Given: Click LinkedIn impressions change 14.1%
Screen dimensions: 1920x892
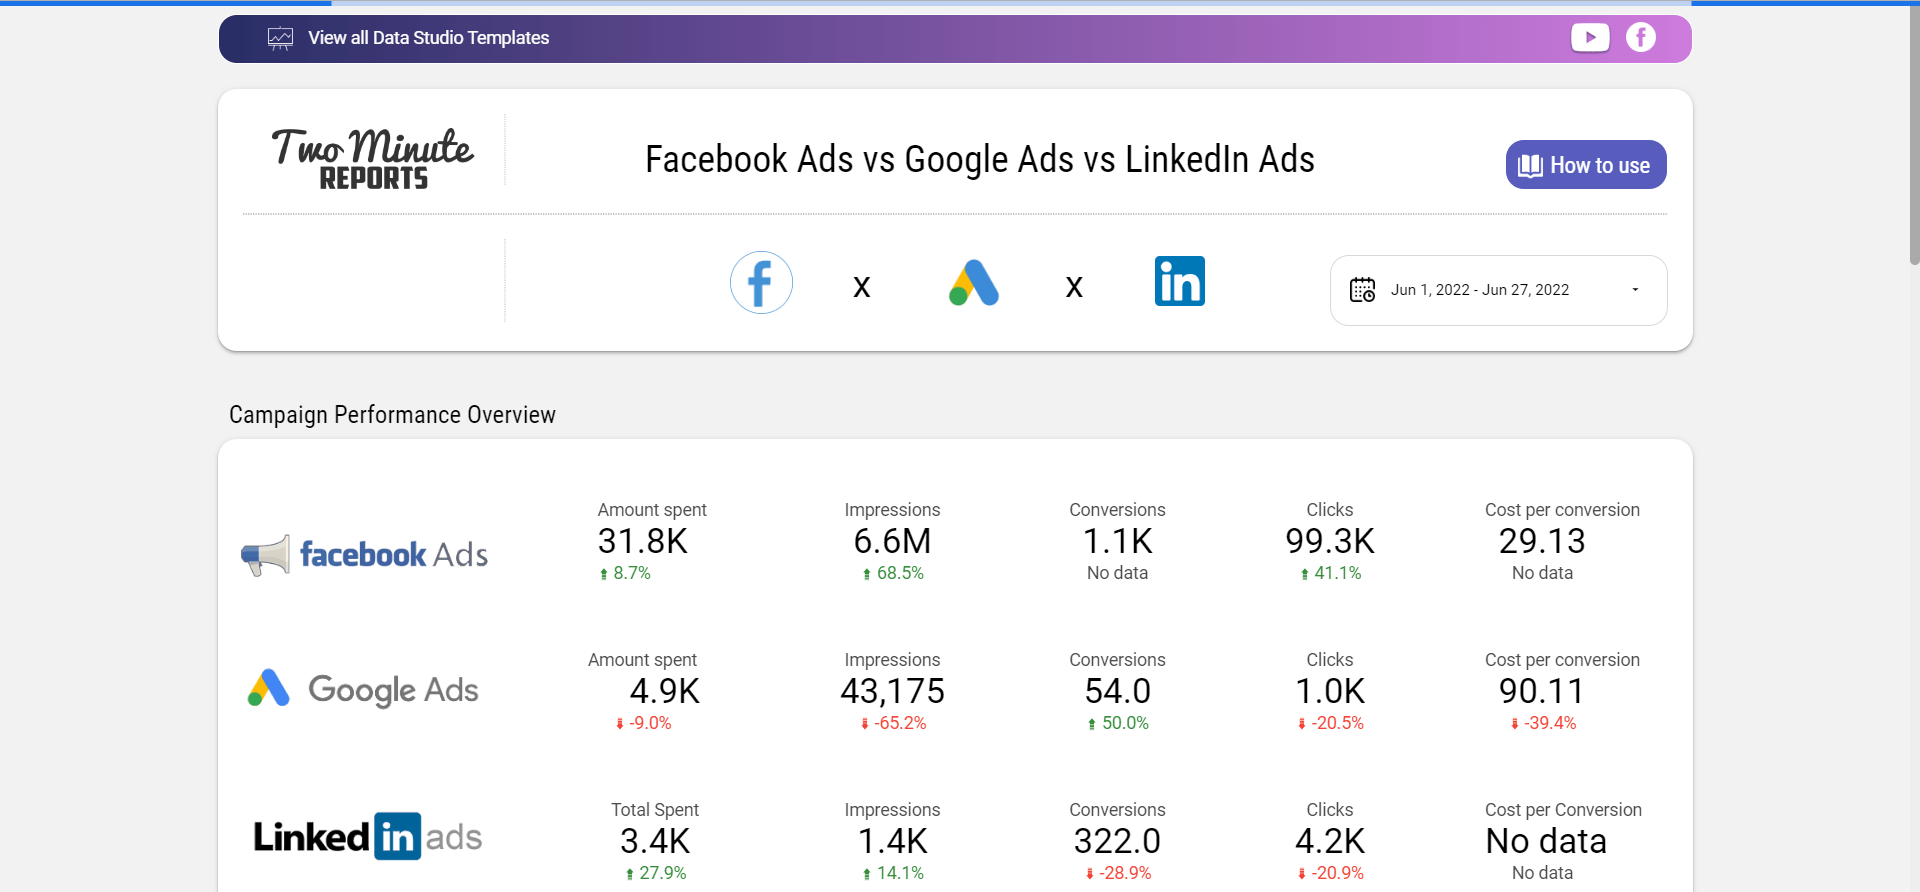Looking at the screenshot, I should 893,873.
